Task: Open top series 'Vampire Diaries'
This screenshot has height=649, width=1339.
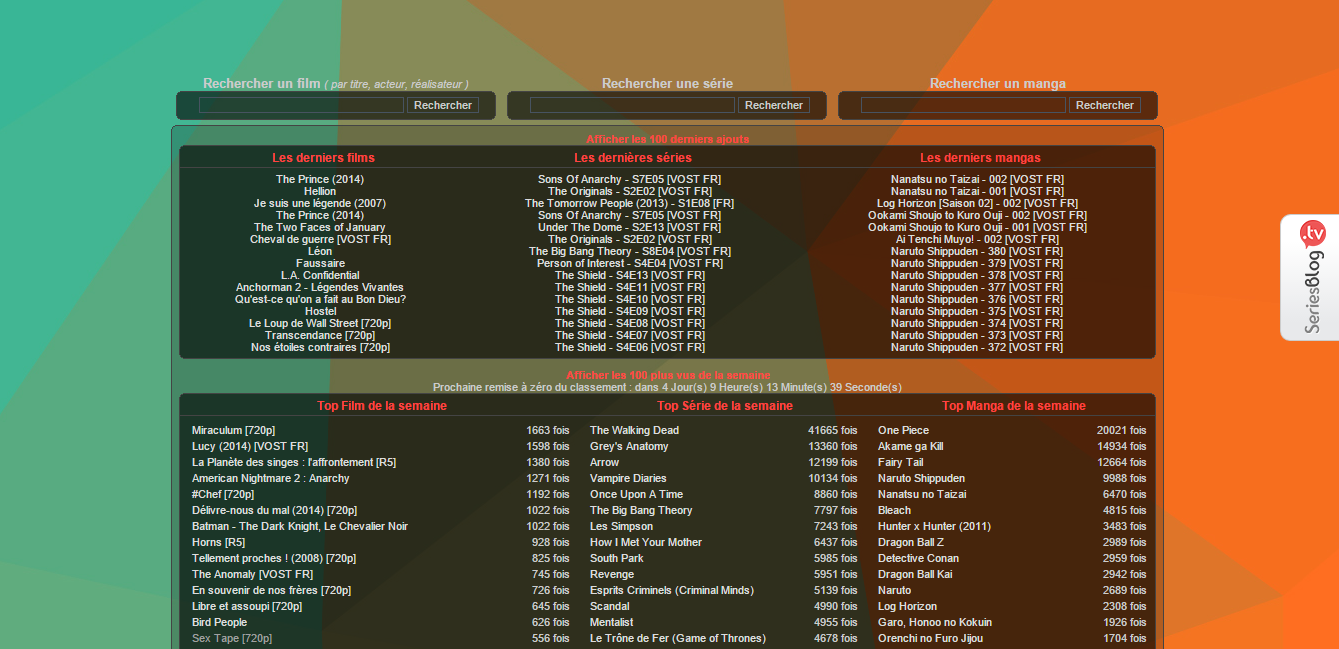Action: tap(628, 478)
